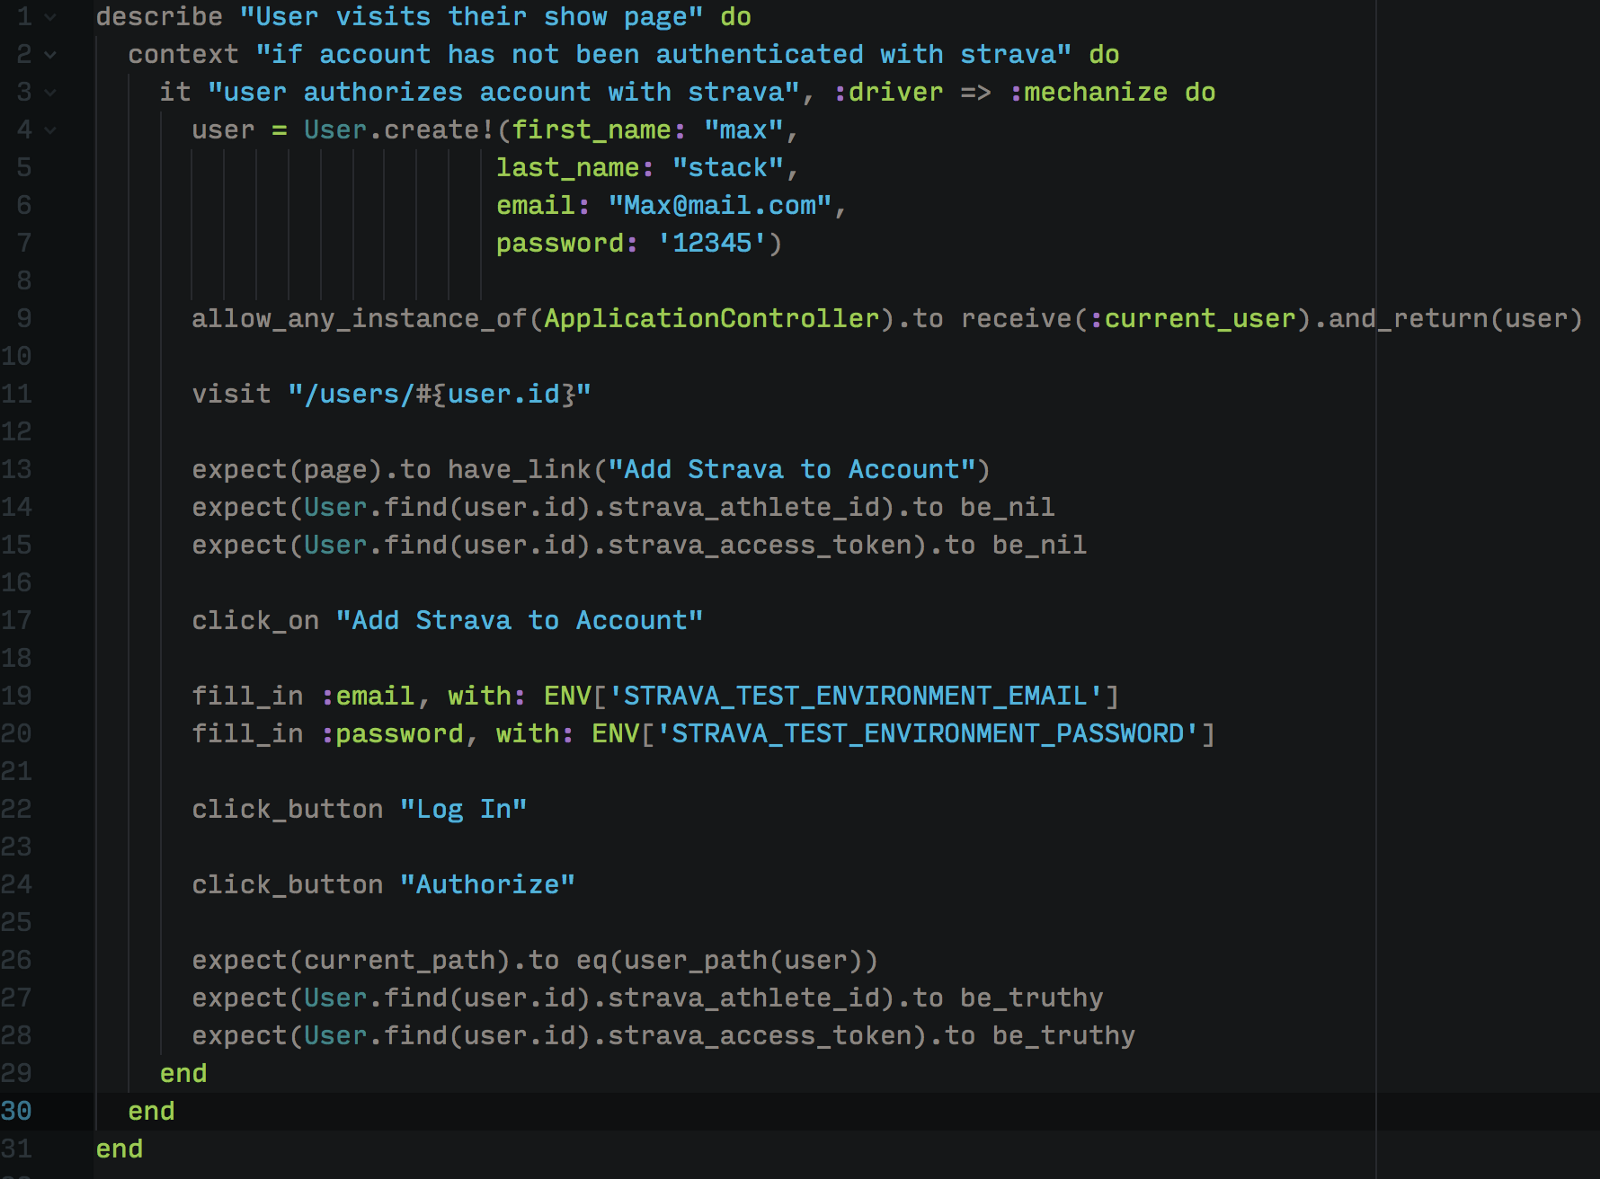The image size is (1600, 1179).
Task: Place cursor in "Max@mail.com" string
Action: click(x=720, y=205)
